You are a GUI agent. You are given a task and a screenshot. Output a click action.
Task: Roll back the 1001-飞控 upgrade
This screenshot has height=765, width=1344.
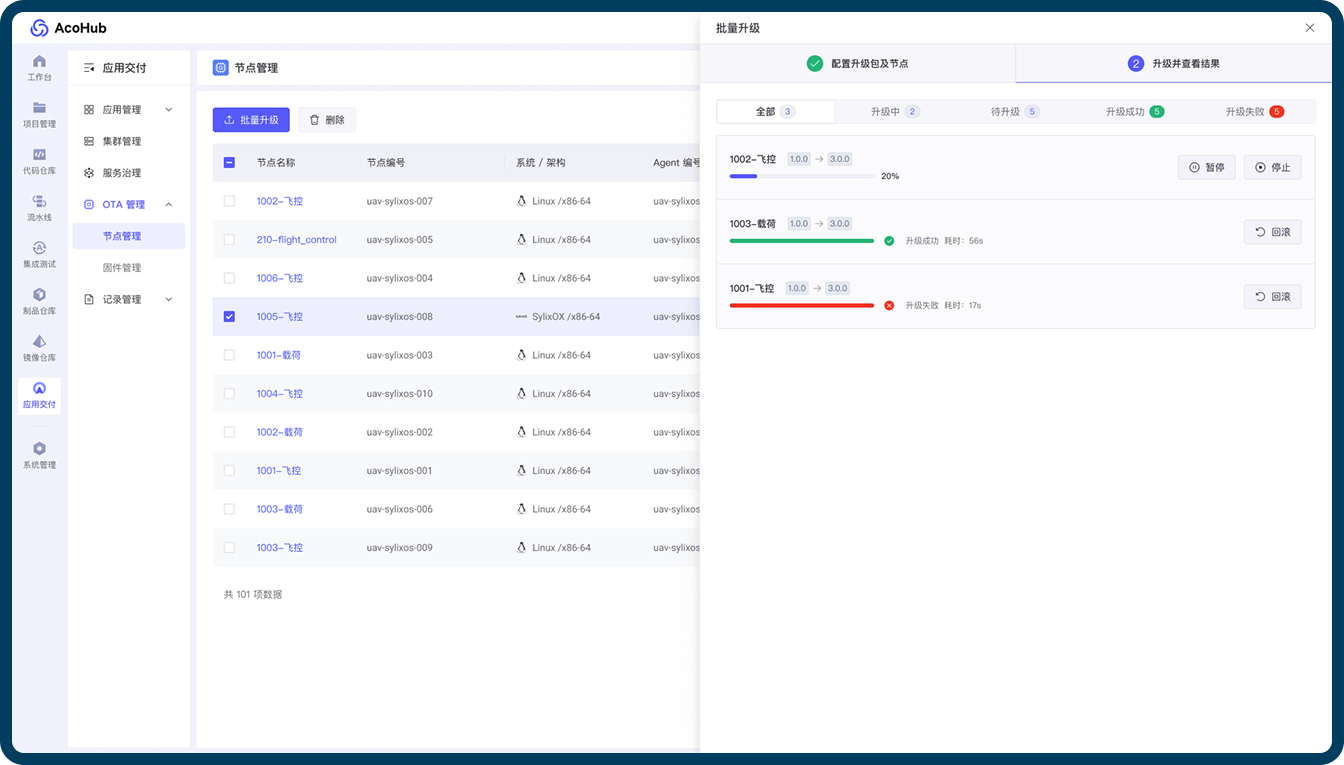click(x=1273, y=296)
